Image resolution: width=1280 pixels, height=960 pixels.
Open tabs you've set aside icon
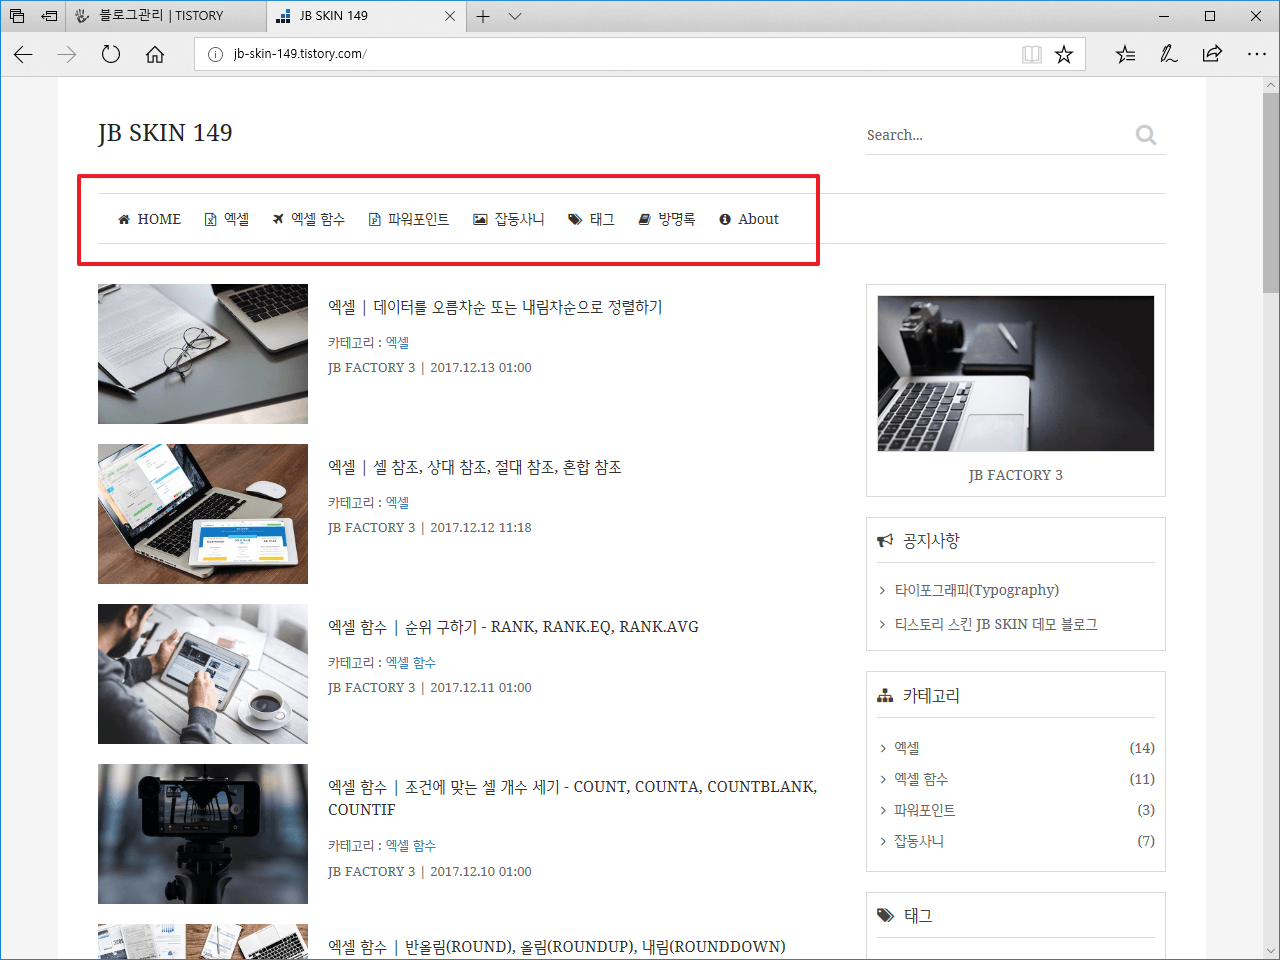click(x=17, y=16)
